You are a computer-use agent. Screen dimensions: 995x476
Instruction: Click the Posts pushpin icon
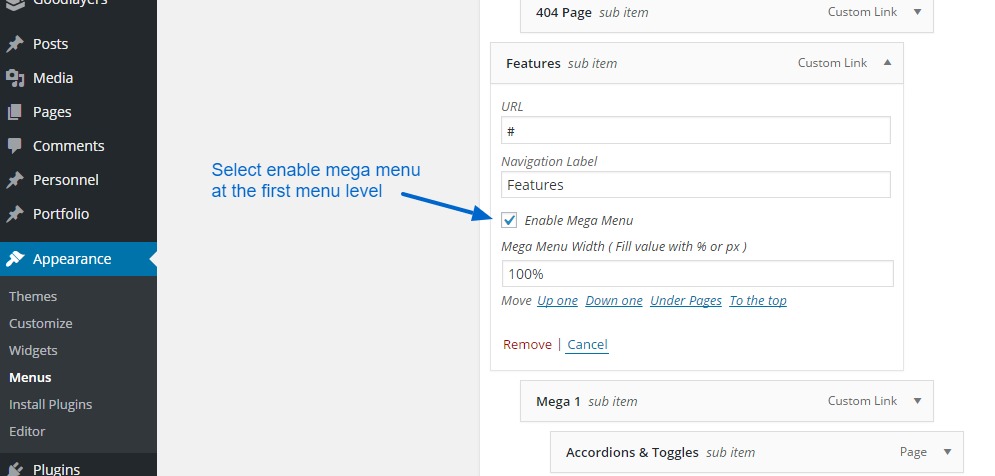click(x=15, y=44)
